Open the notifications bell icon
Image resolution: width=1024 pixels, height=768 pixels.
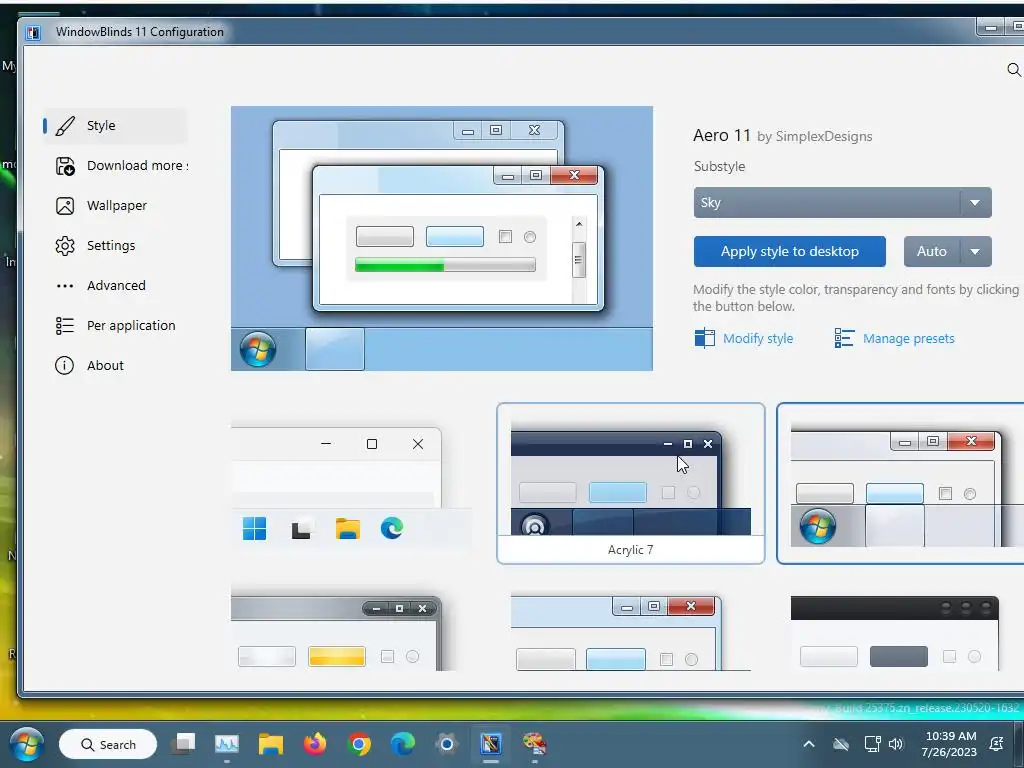[x=997, y=744]
